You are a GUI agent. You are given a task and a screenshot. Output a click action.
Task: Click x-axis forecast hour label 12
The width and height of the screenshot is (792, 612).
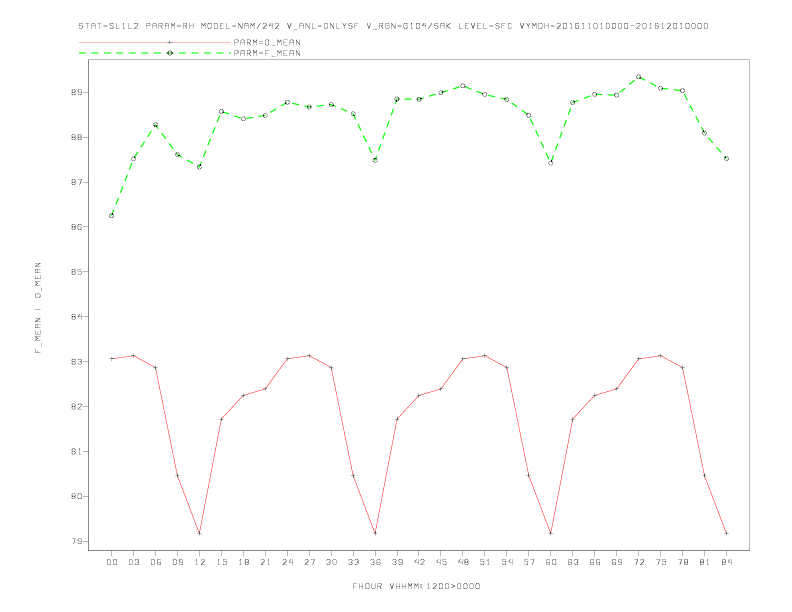(200, 562)
